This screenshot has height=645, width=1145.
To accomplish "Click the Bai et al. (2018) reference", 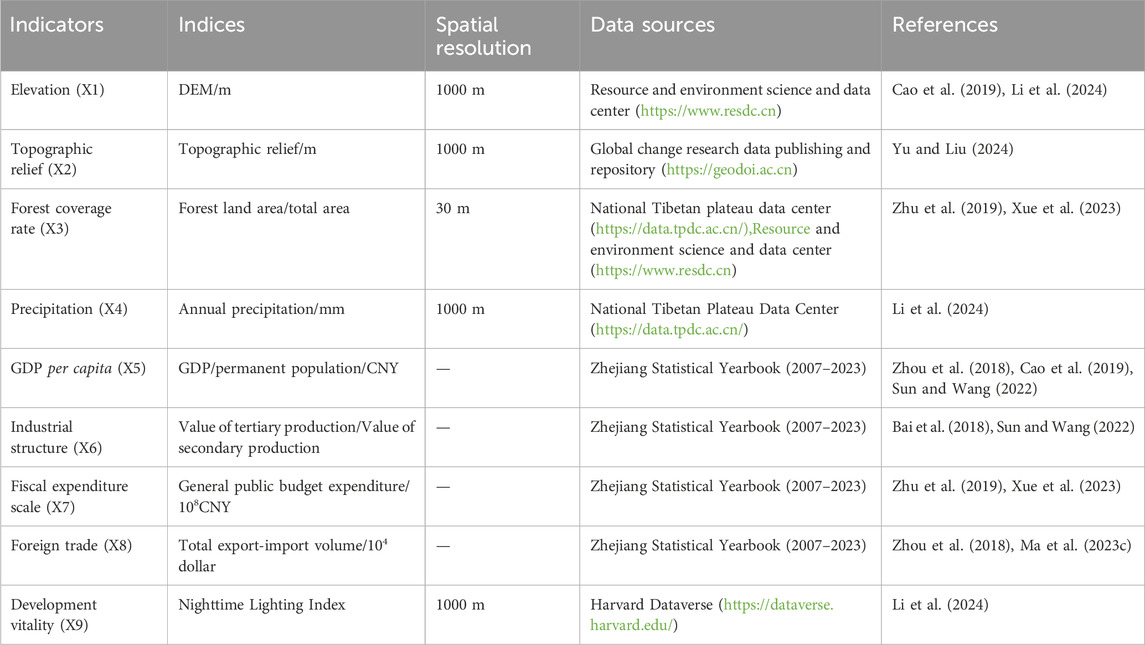I will click(x=941, y=428).
